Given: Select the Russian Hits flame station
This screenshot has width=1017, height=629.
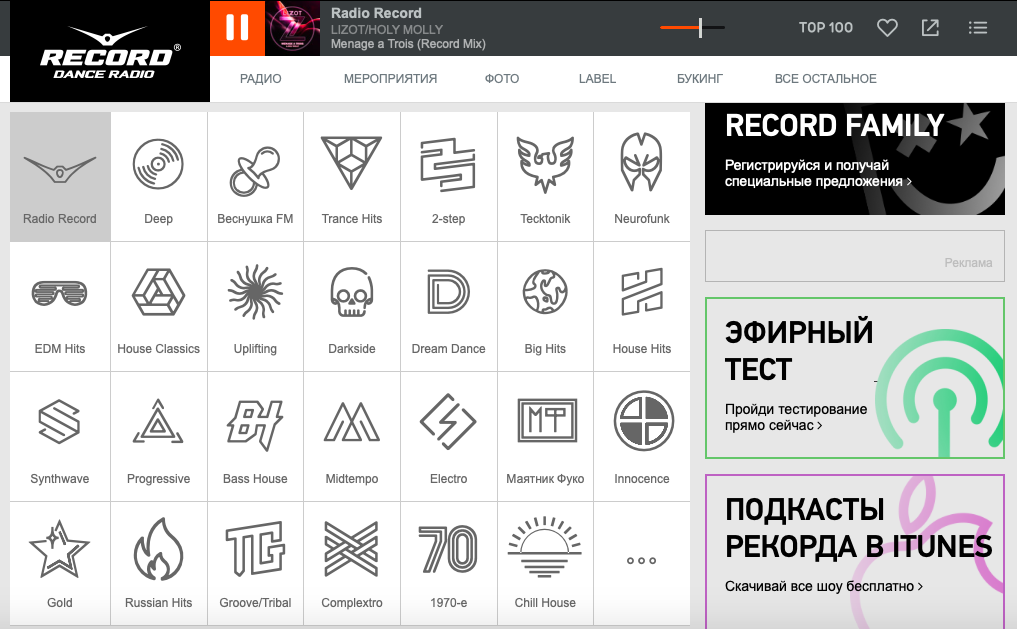Looking at the screenshot, I should point(159,564).
